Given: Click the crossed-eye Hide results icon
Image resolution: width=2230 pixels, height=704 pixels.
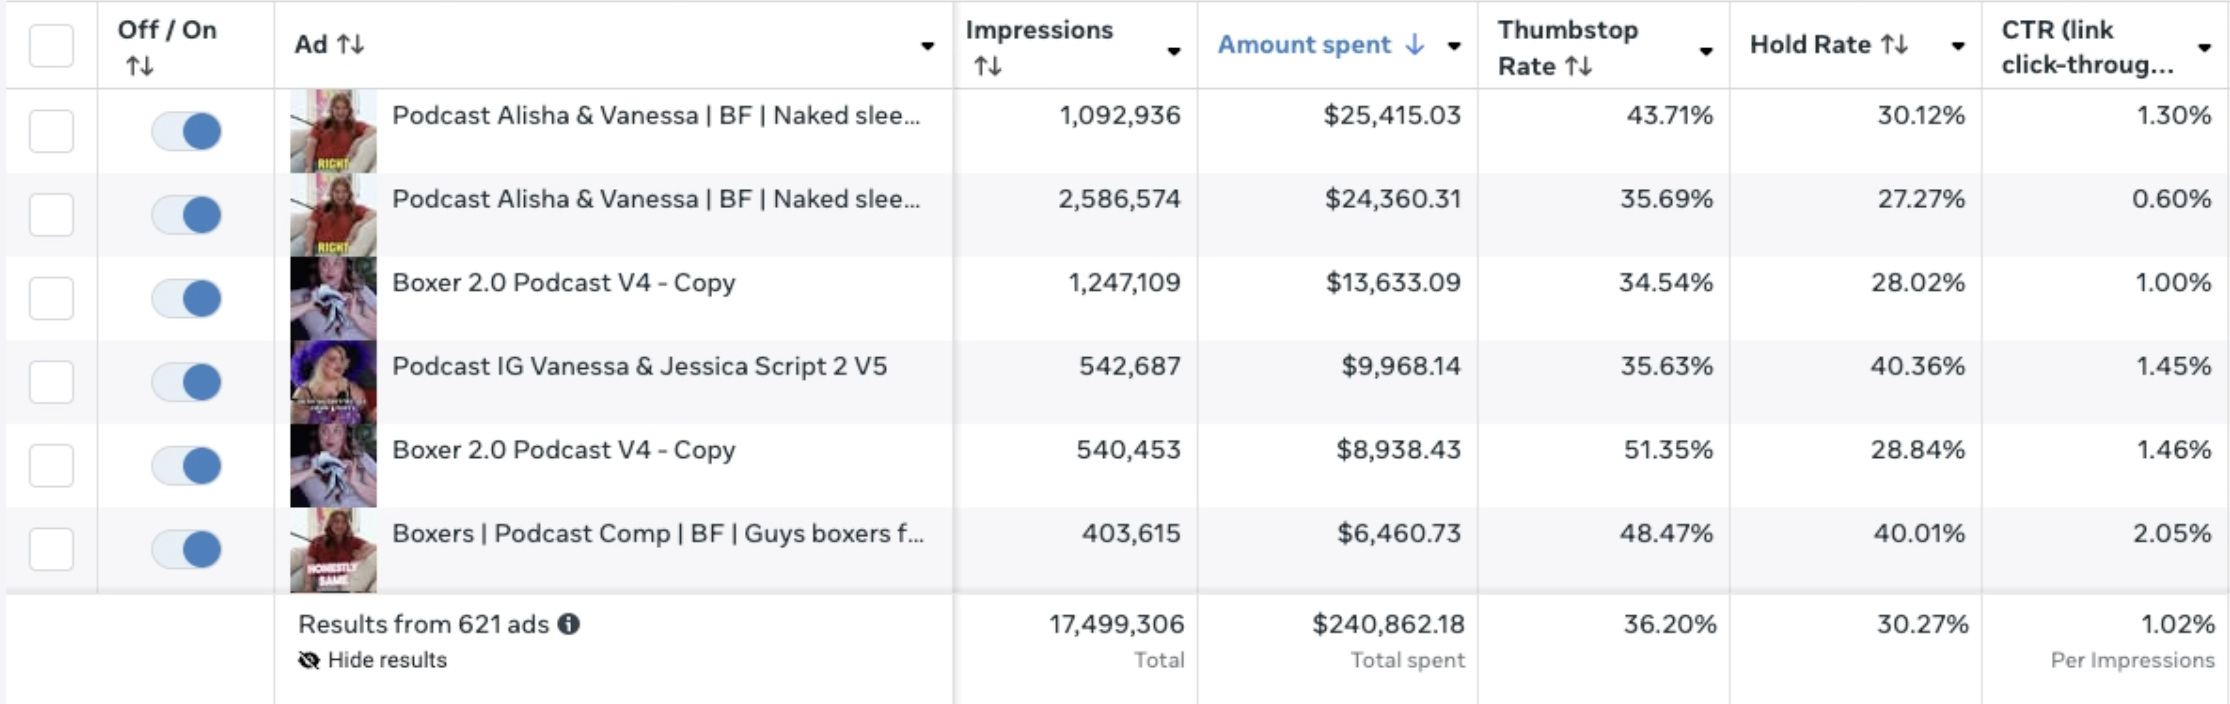Looking at the screenshot, I should pos(309,660).
